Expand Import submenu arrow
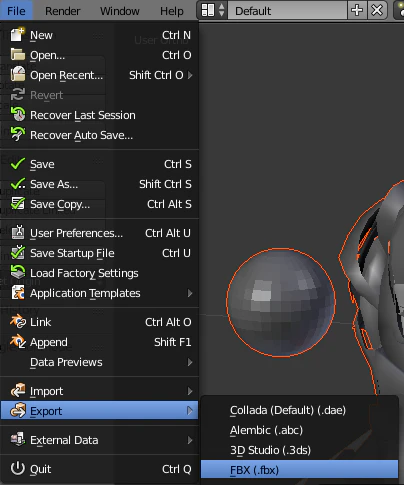 190,391
